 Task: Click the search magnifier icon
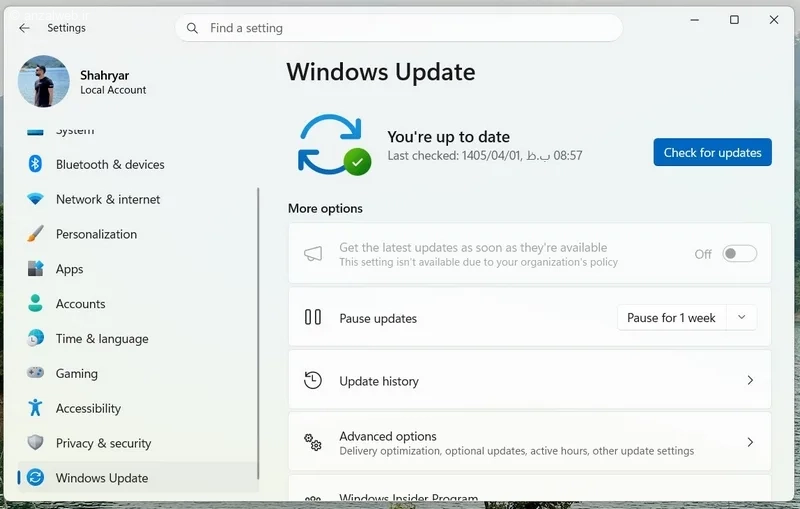[x=192, y=28]
